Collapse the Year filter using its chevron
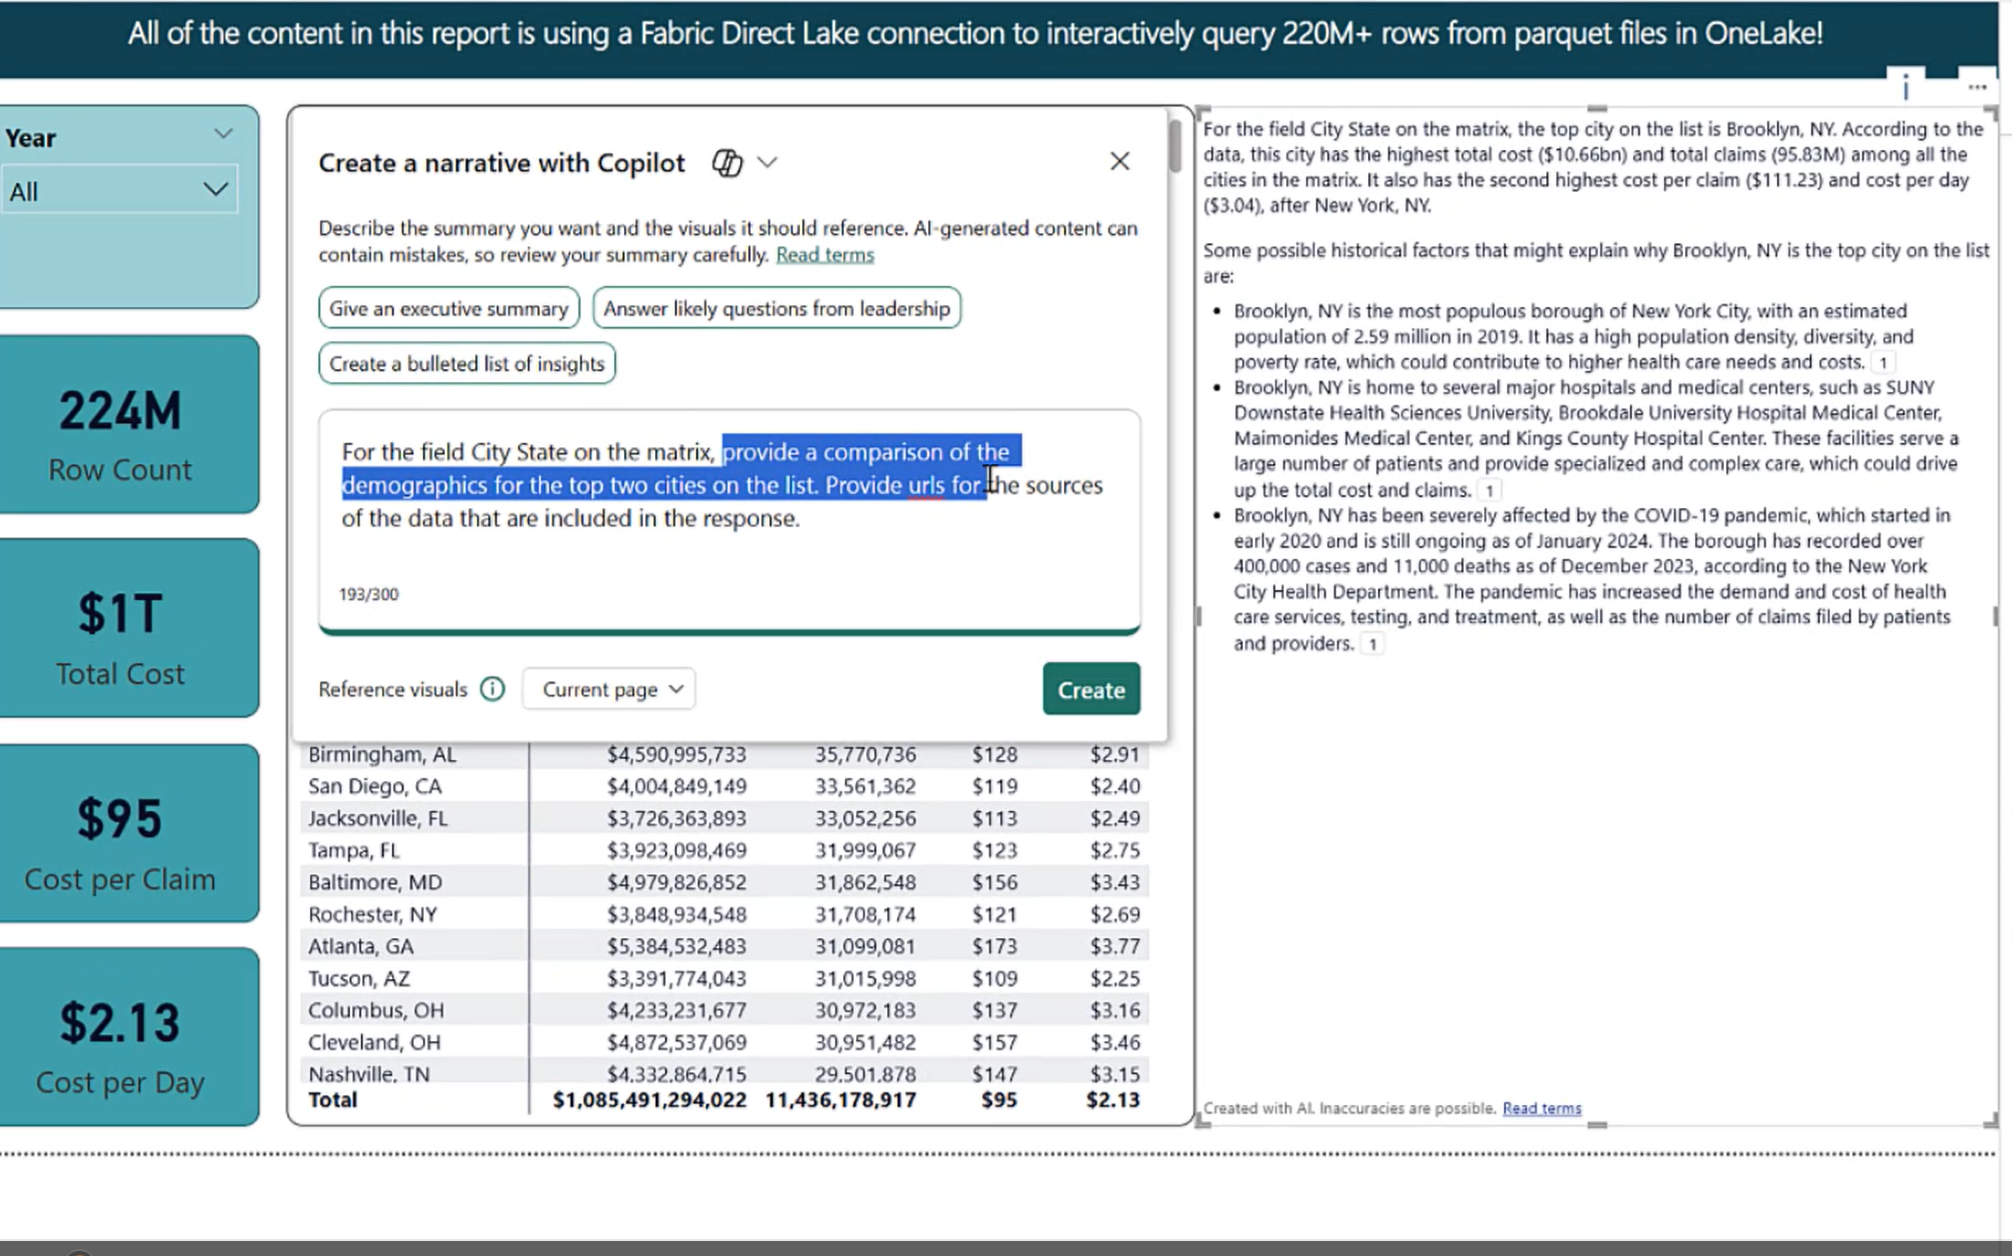 coord(223,134)
